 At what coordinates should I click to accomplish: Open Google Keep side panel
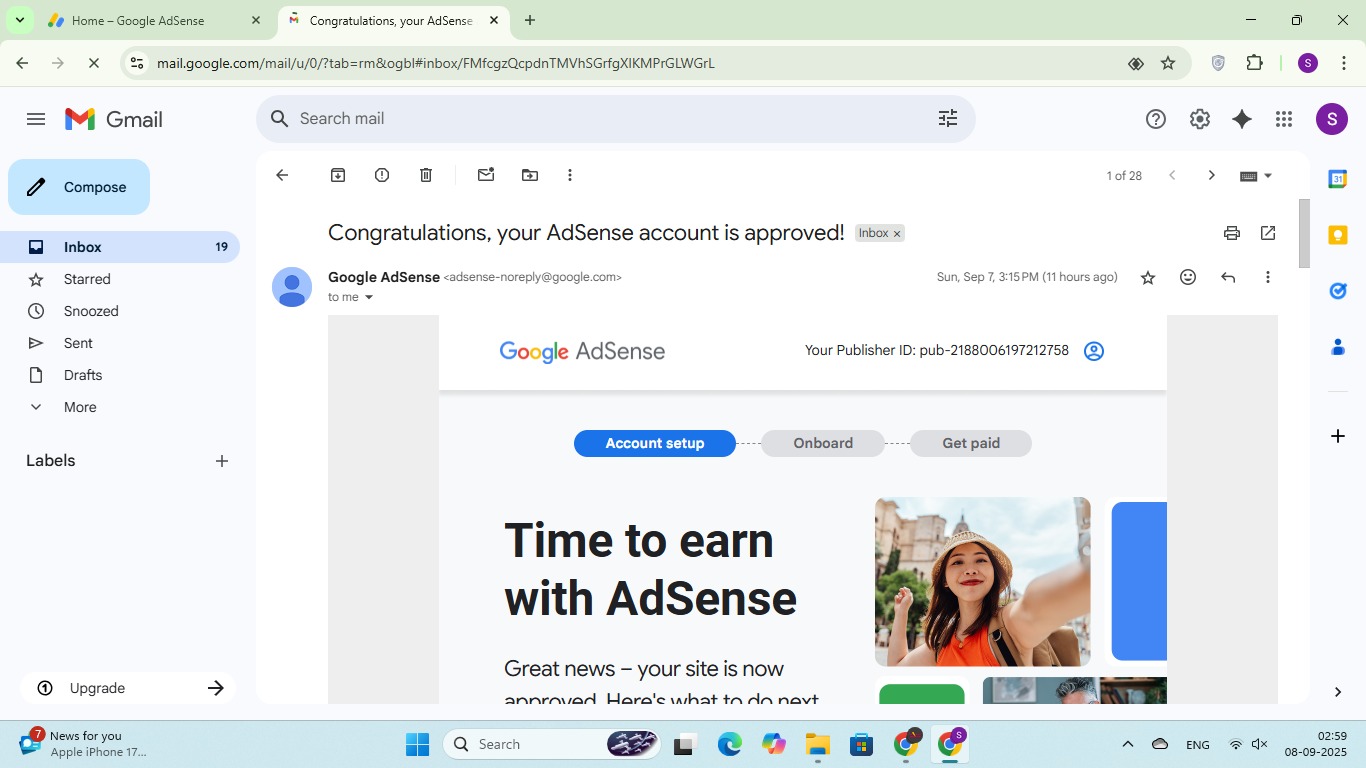click(1338, 235)
